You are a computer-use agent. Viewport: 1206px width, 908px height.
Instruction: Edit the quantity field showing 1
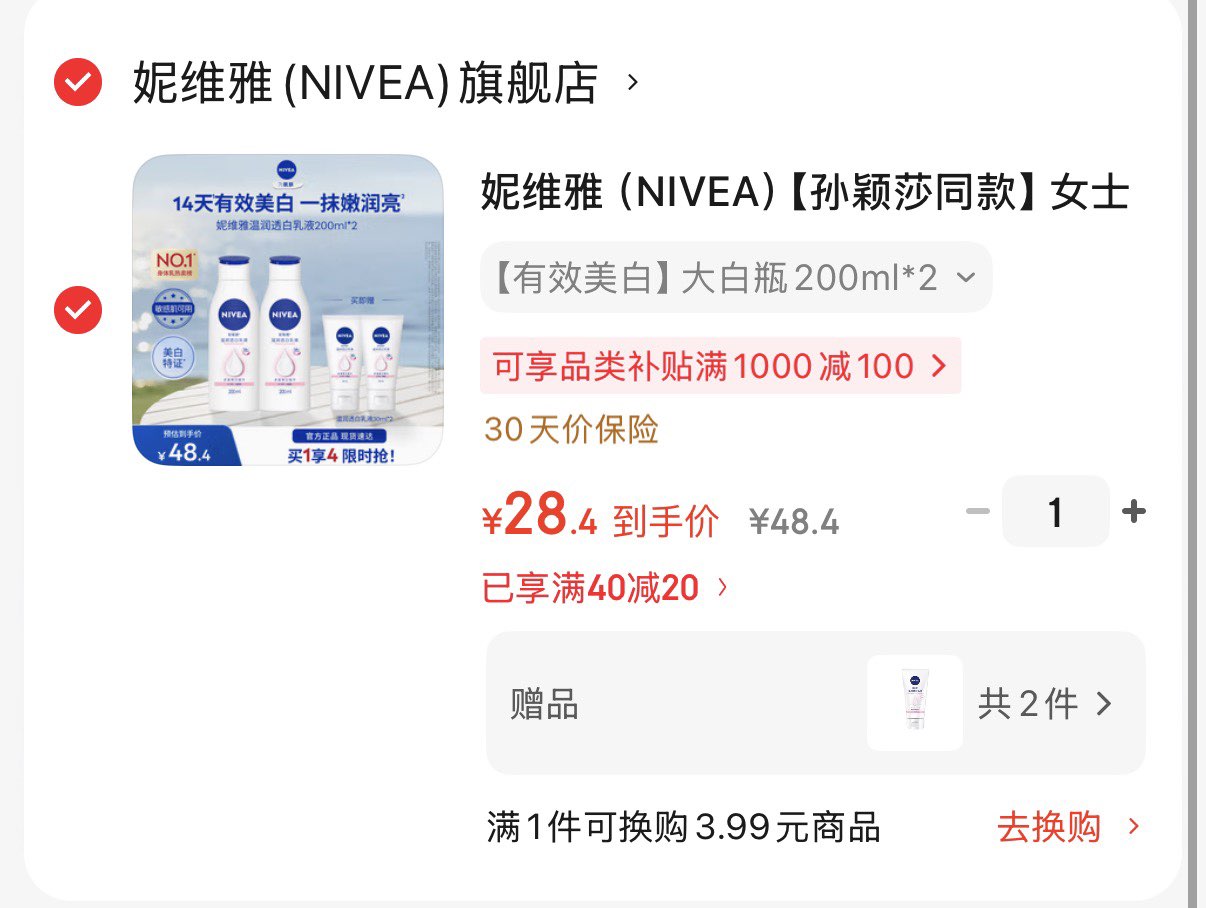click(1055, 512)
